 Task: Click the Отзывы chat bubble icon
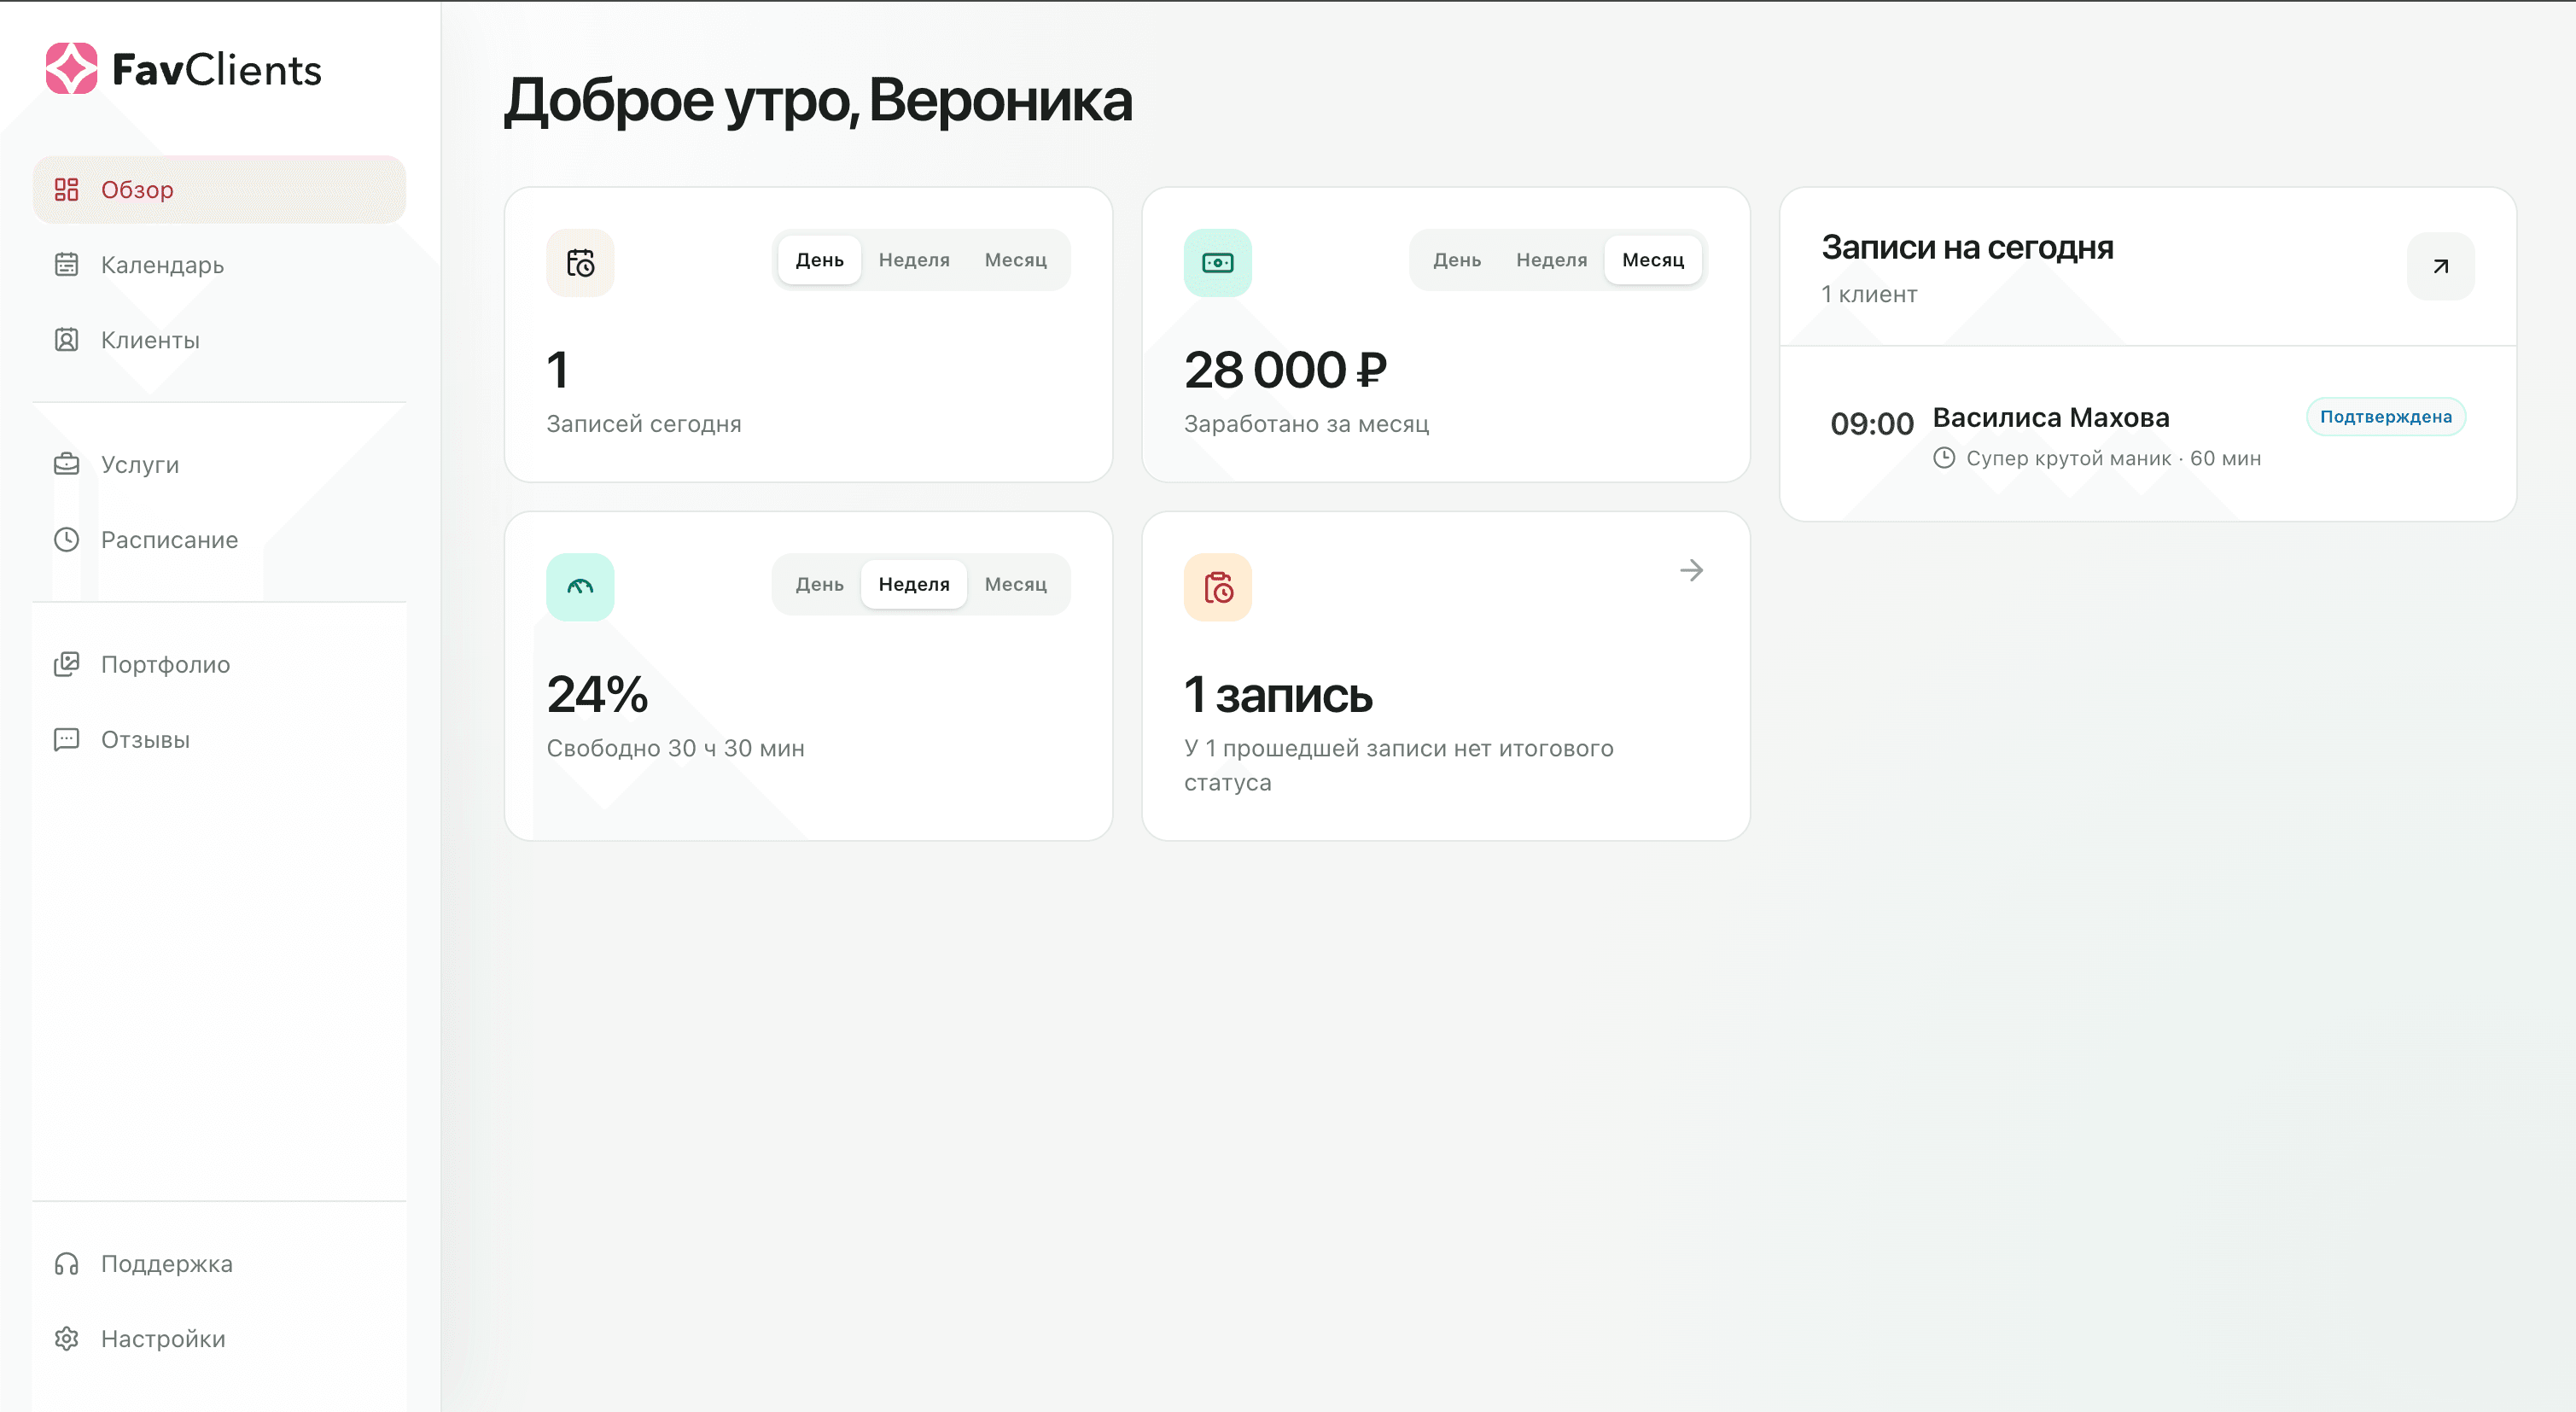click(x=66, y=740)
